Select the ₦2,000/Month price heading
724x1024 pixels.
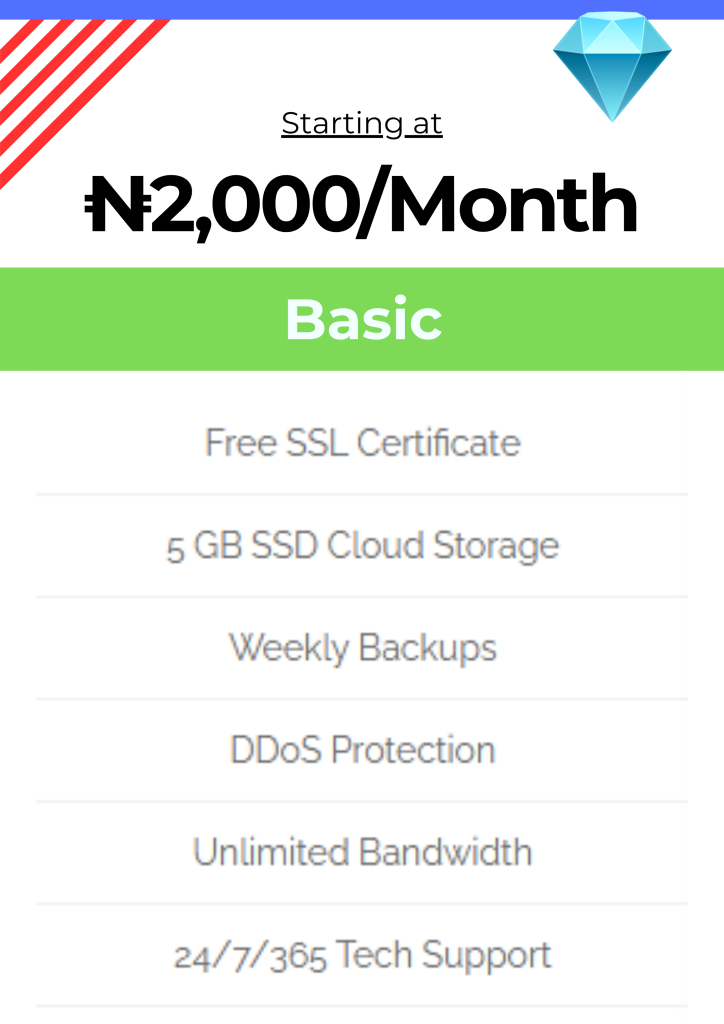coord(362,205)
